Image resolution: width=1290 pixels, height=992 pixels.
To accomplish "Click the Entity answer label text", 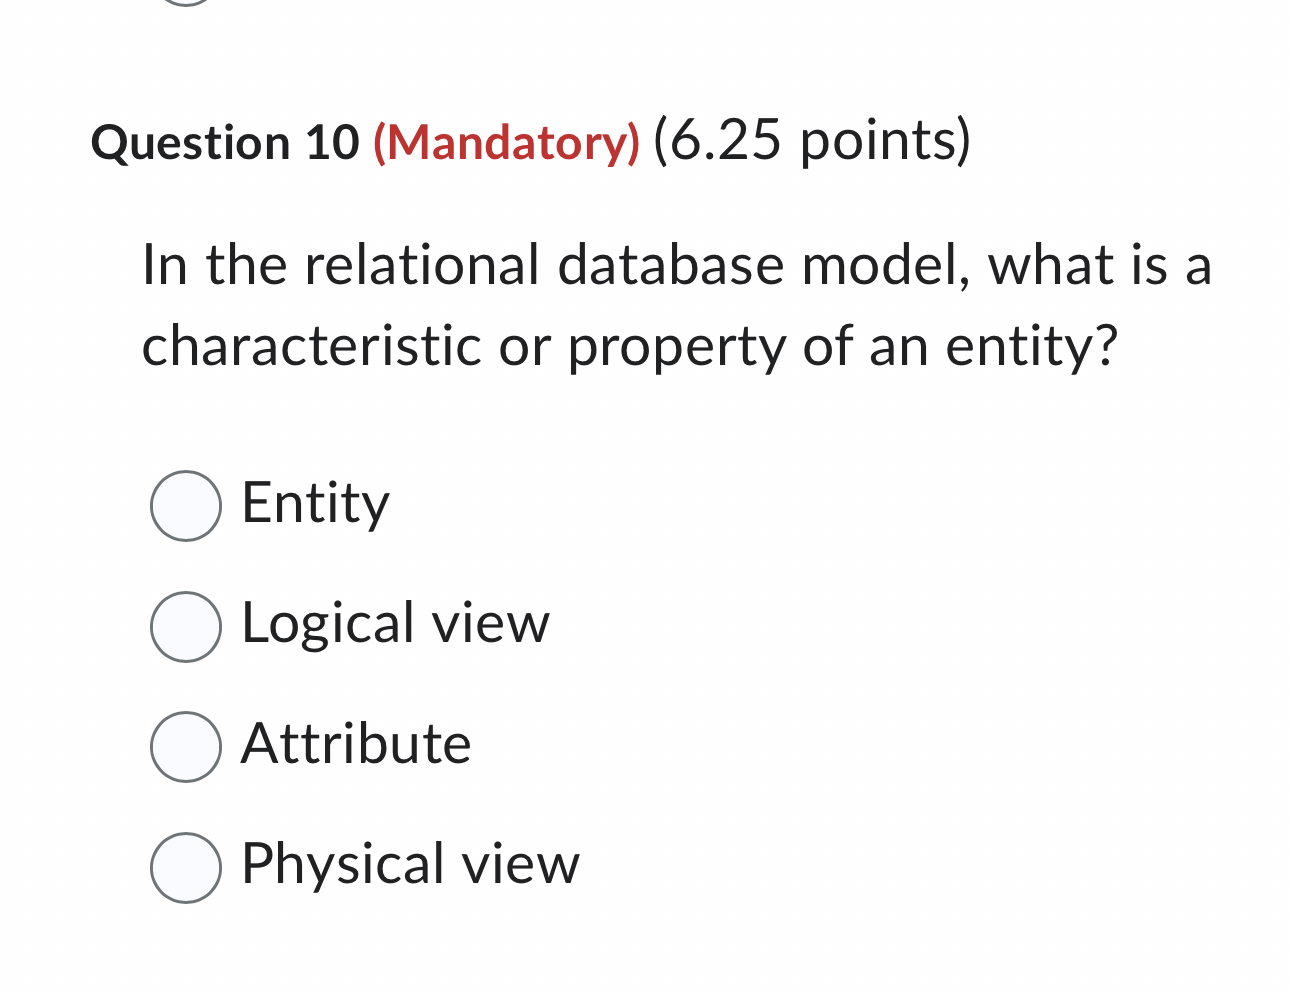I will tap(314, 503).
